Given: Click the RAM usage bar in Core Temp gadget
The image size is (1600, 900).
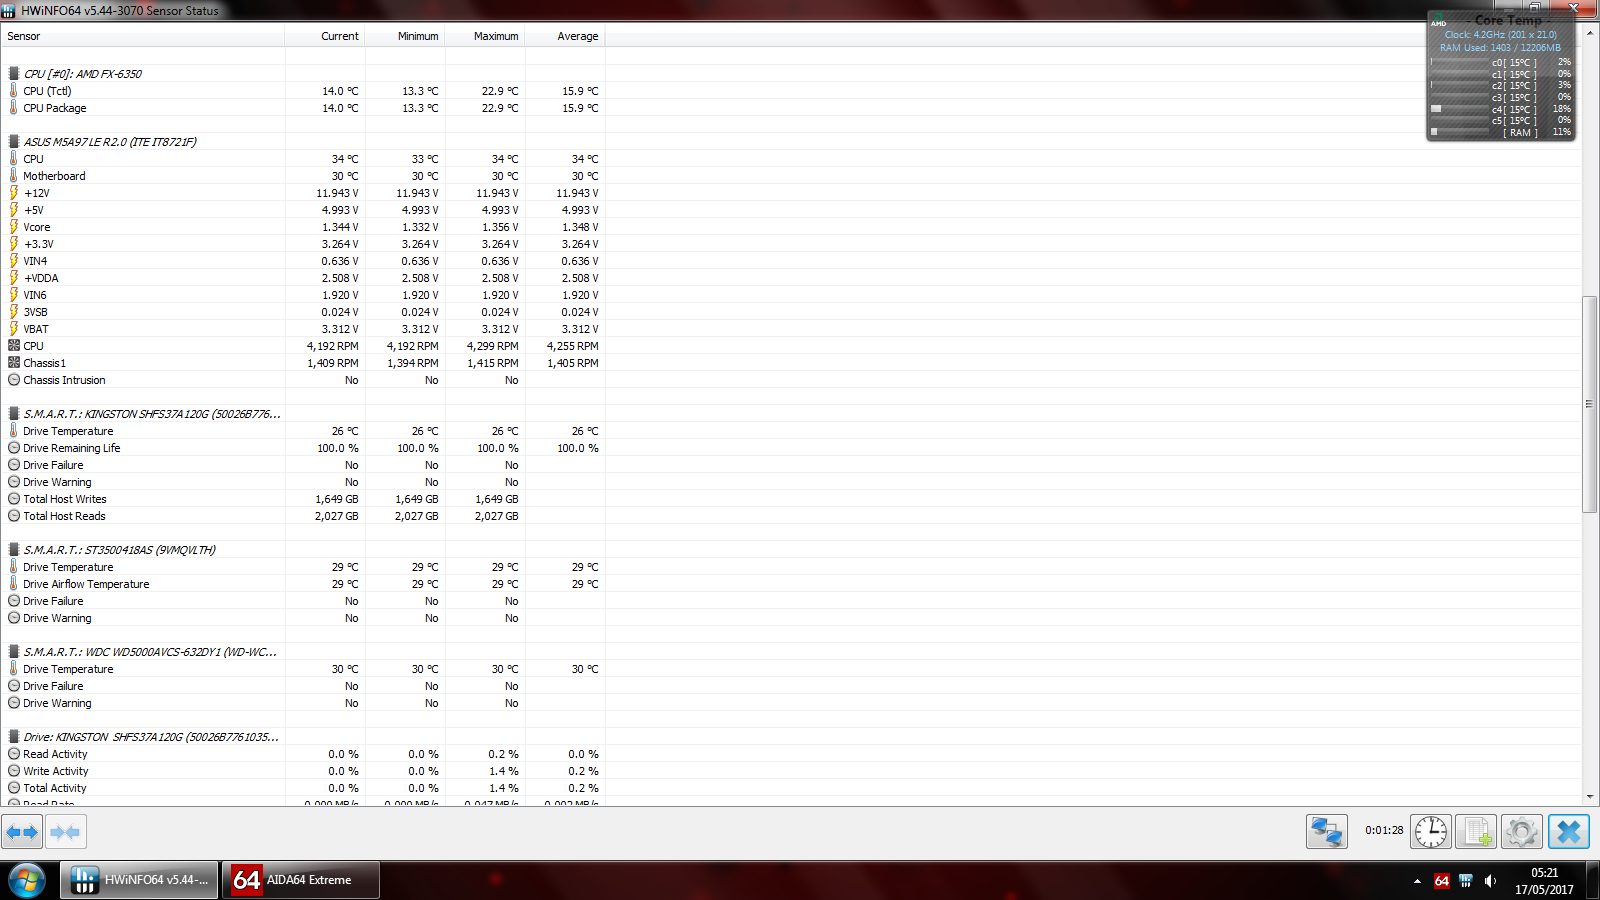Looking at the screenshot, I should 1460,132.
